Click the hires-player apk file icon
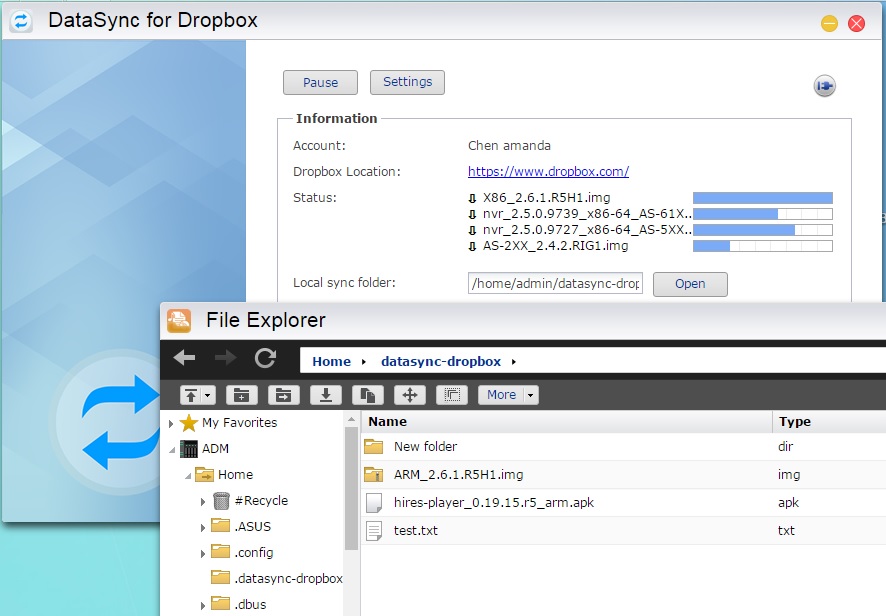This screenshot has height=616, width=886. (x=373, y=502)
